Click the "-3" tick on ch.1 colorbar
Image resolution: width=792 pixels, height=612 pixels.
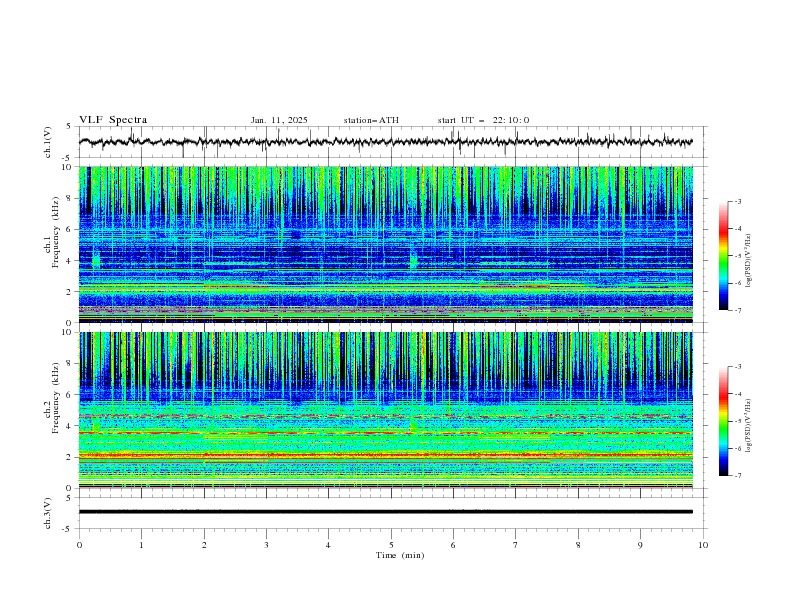pyautogui.click(x=737, y=201)
